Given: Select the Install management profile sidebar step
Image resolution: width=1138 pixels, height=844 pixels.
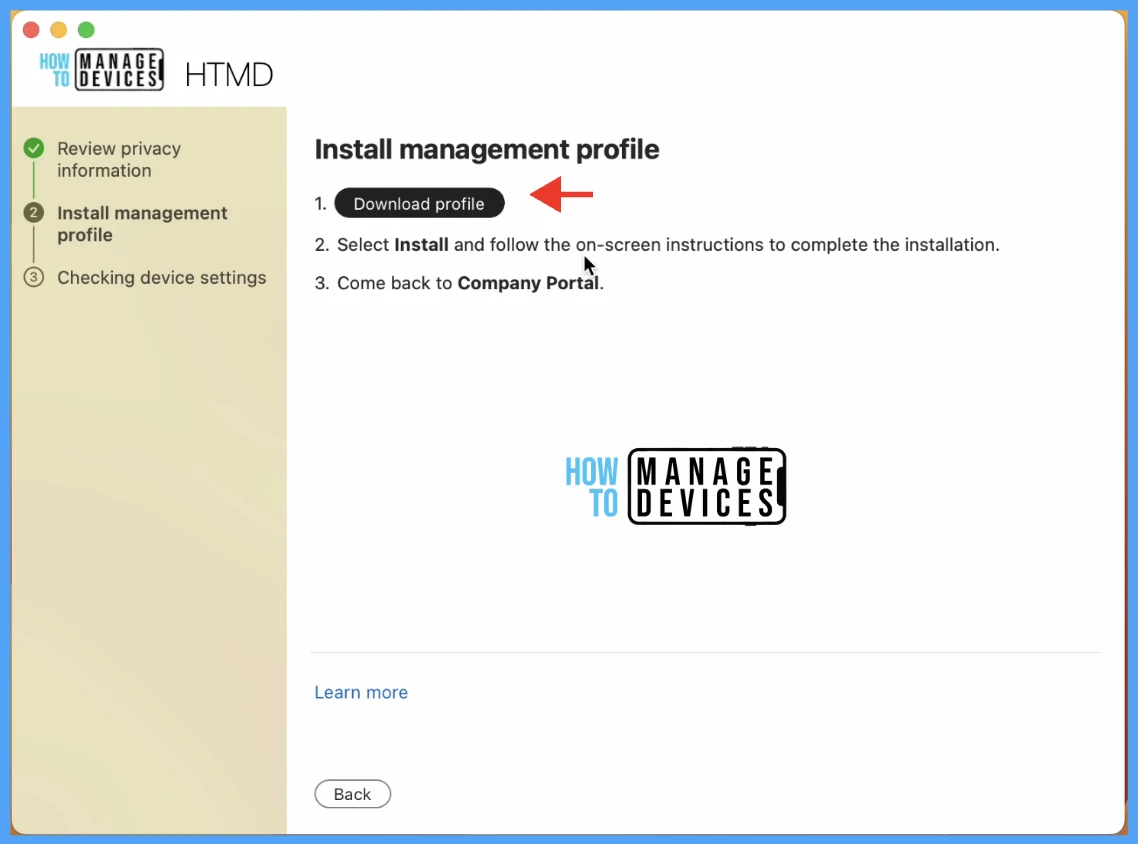Looking at the screenshot, I should pyautogui.click(x=142, y=224).
